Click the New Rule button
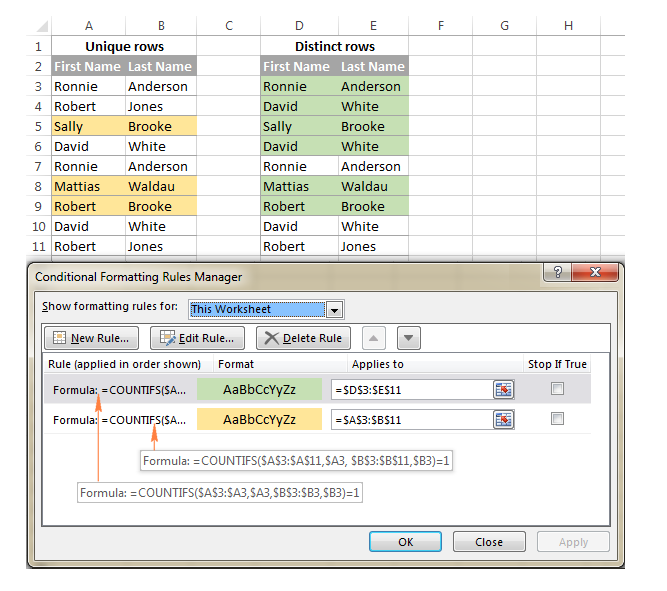The image size is (667, 591). 92,338
